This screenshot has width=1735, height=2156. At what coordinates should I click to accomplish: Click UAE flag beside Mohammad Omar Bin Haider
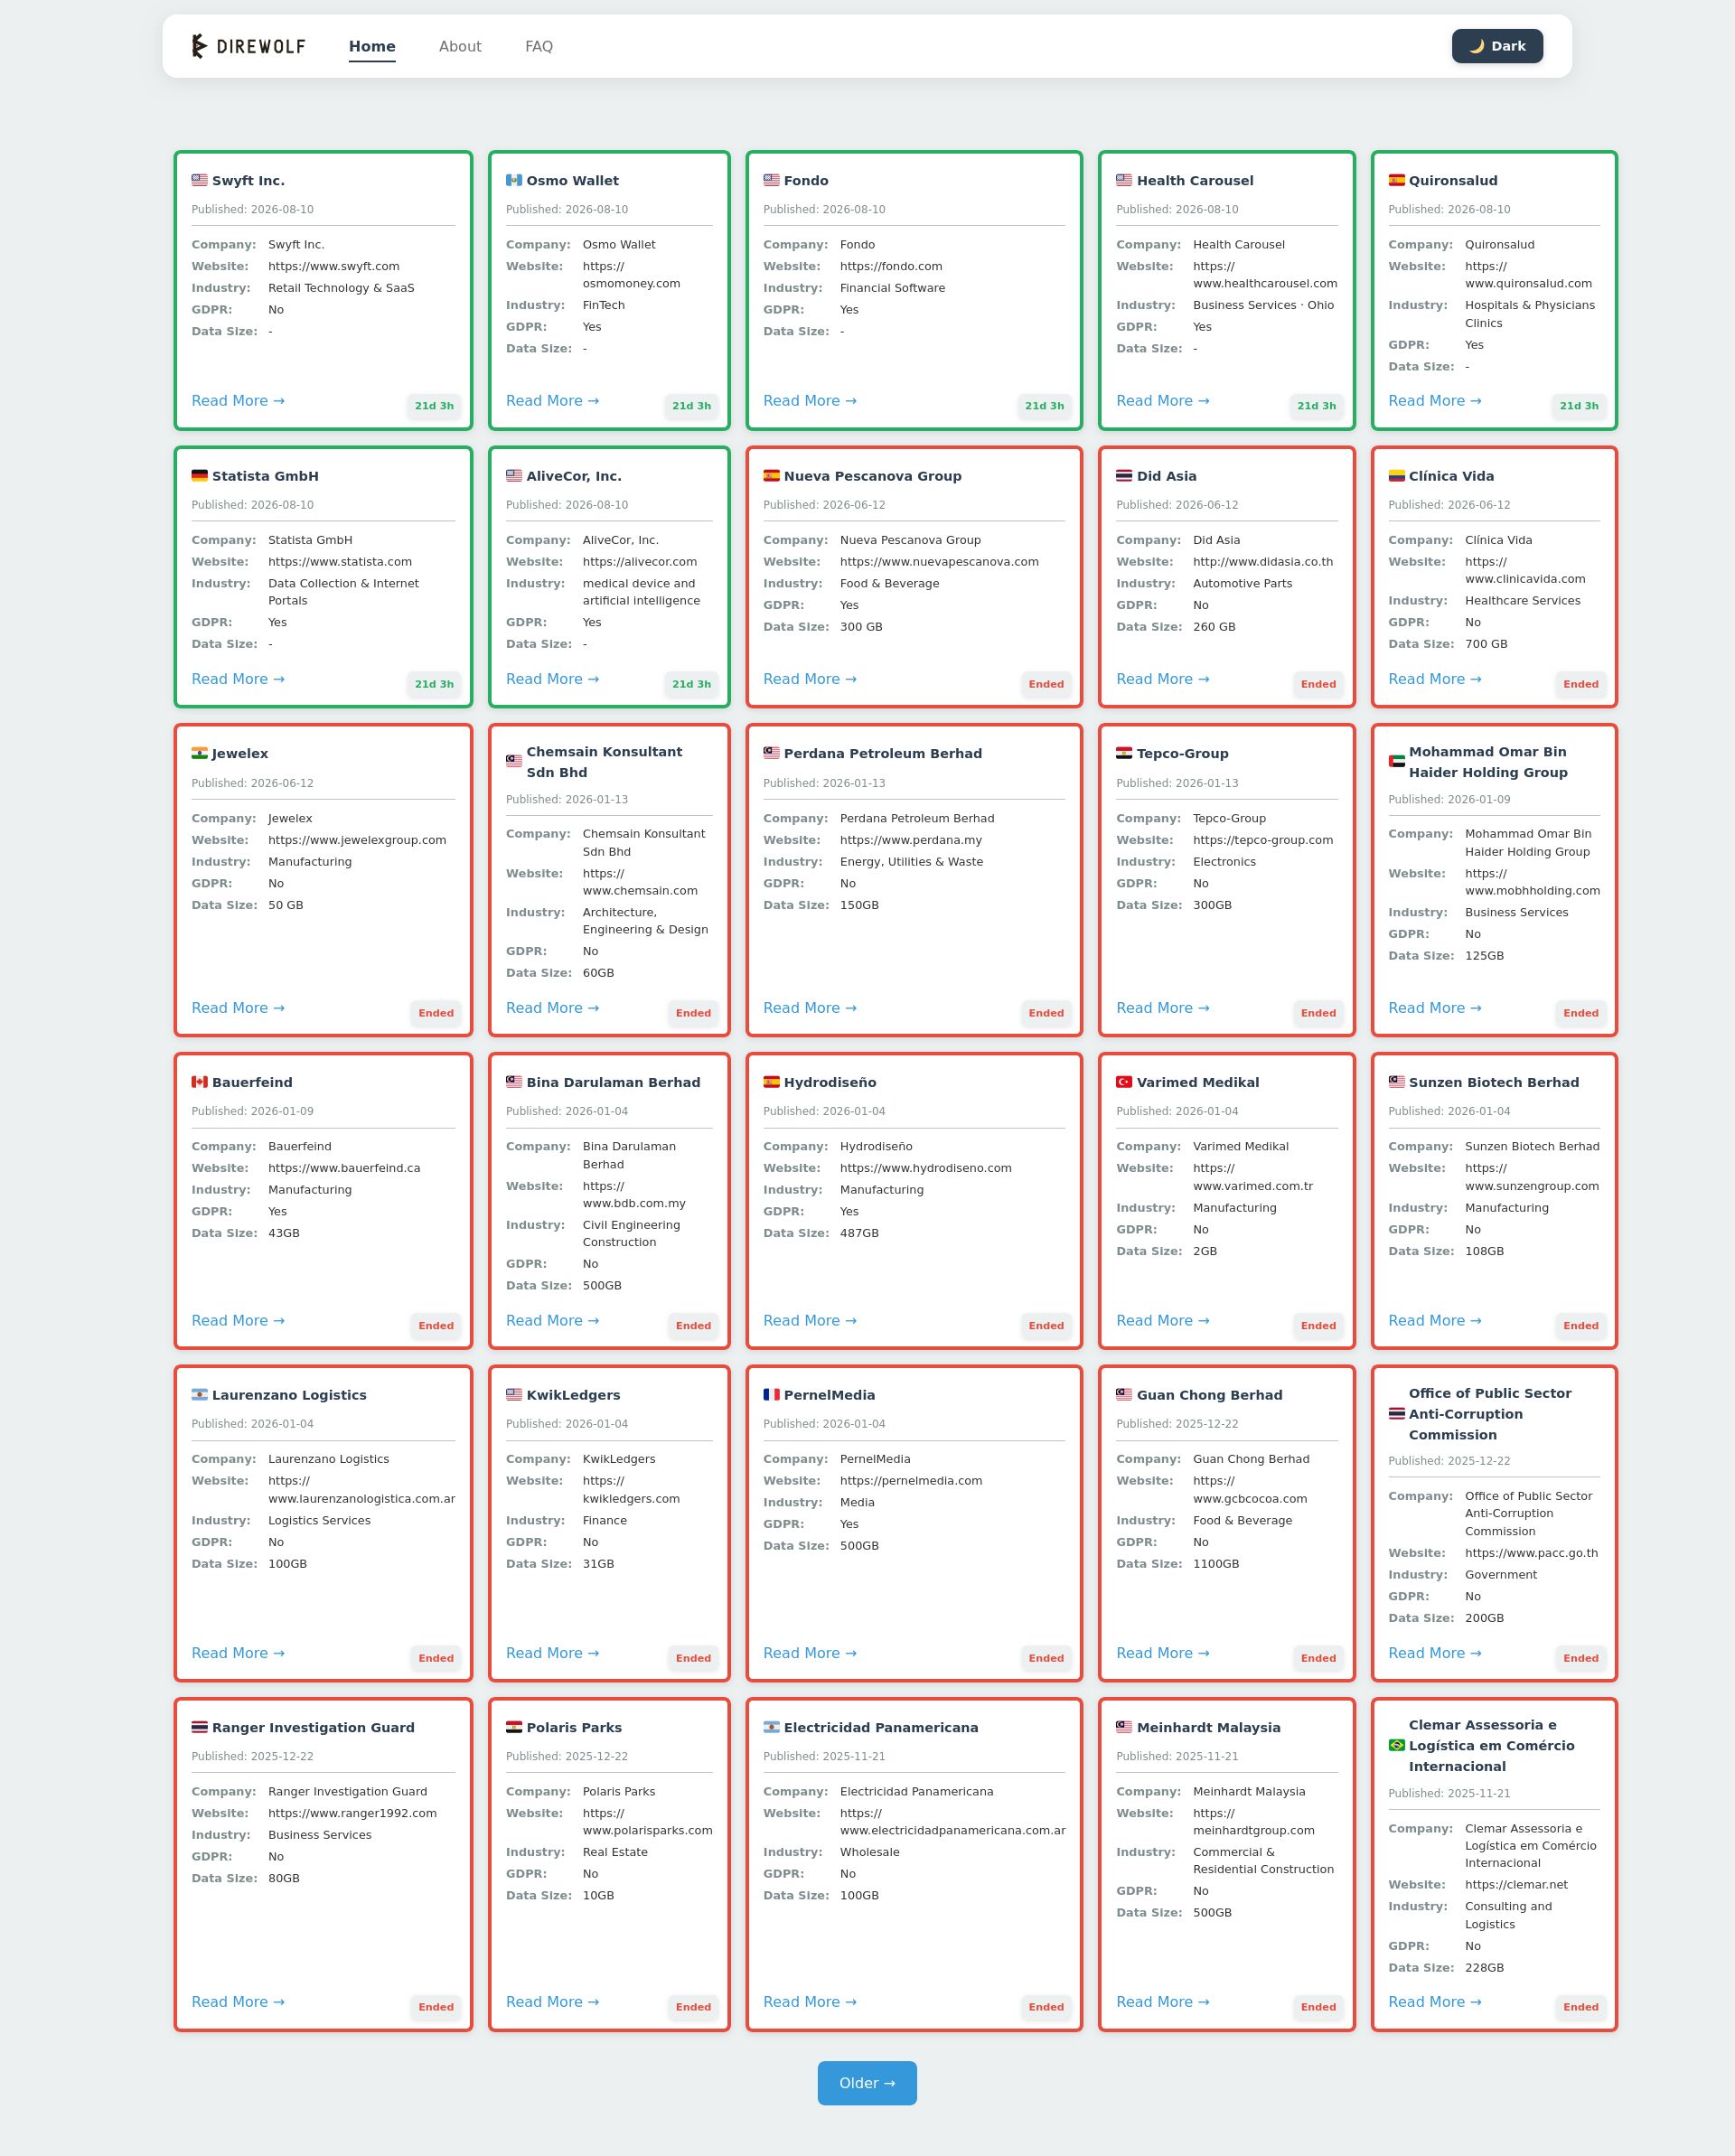click(x=1396, y=761)
